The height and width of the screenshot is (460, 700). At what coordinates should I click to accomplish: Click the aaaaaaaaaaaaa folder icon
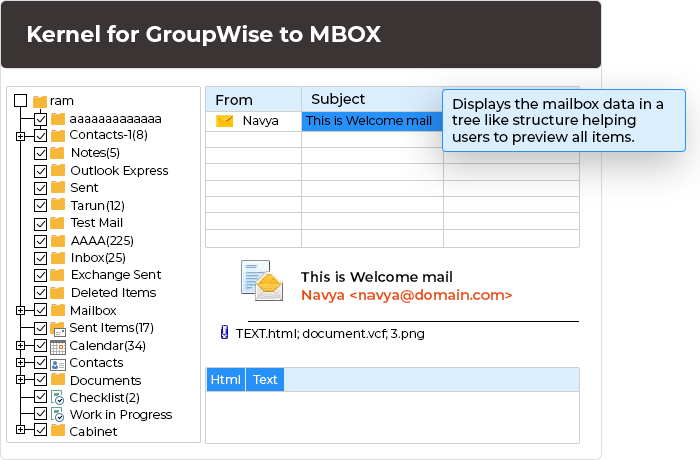(58, 119)
